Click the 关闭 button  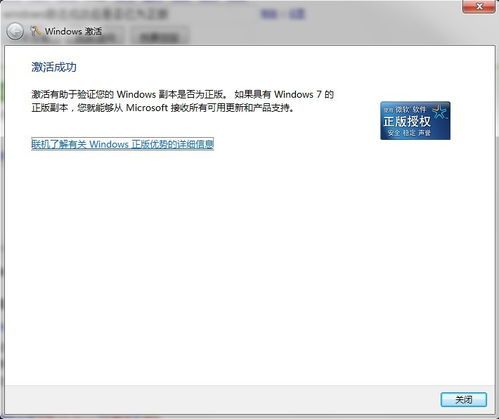[464, 399]
